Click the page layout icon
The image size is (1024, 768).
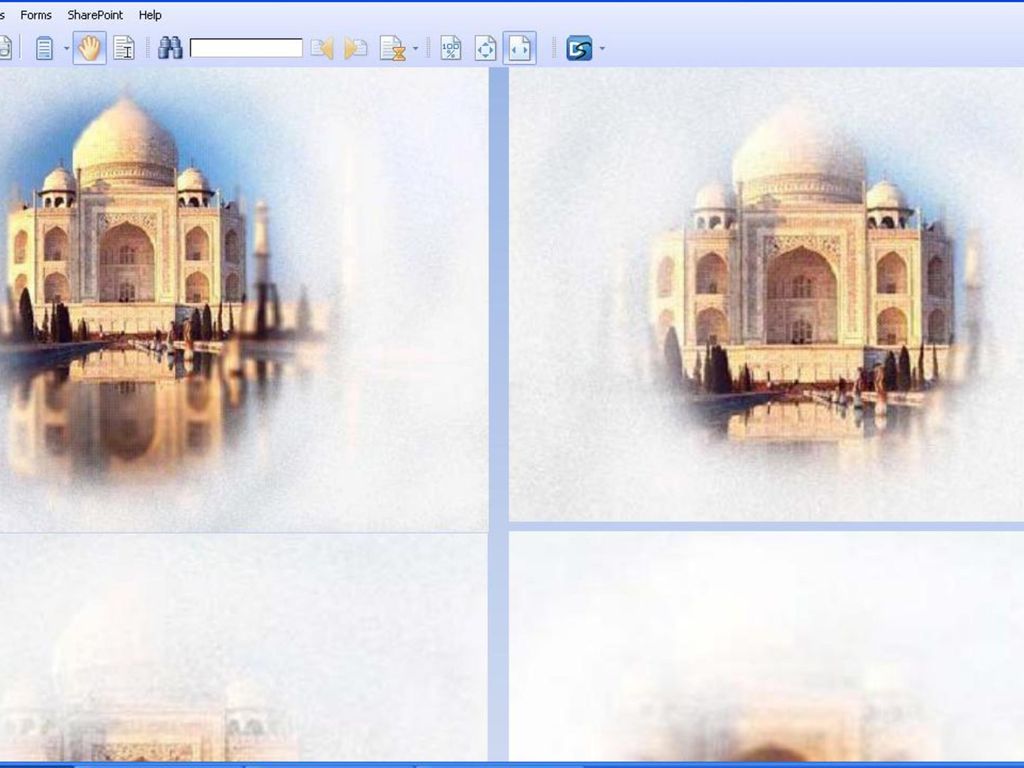click(44, 48)
